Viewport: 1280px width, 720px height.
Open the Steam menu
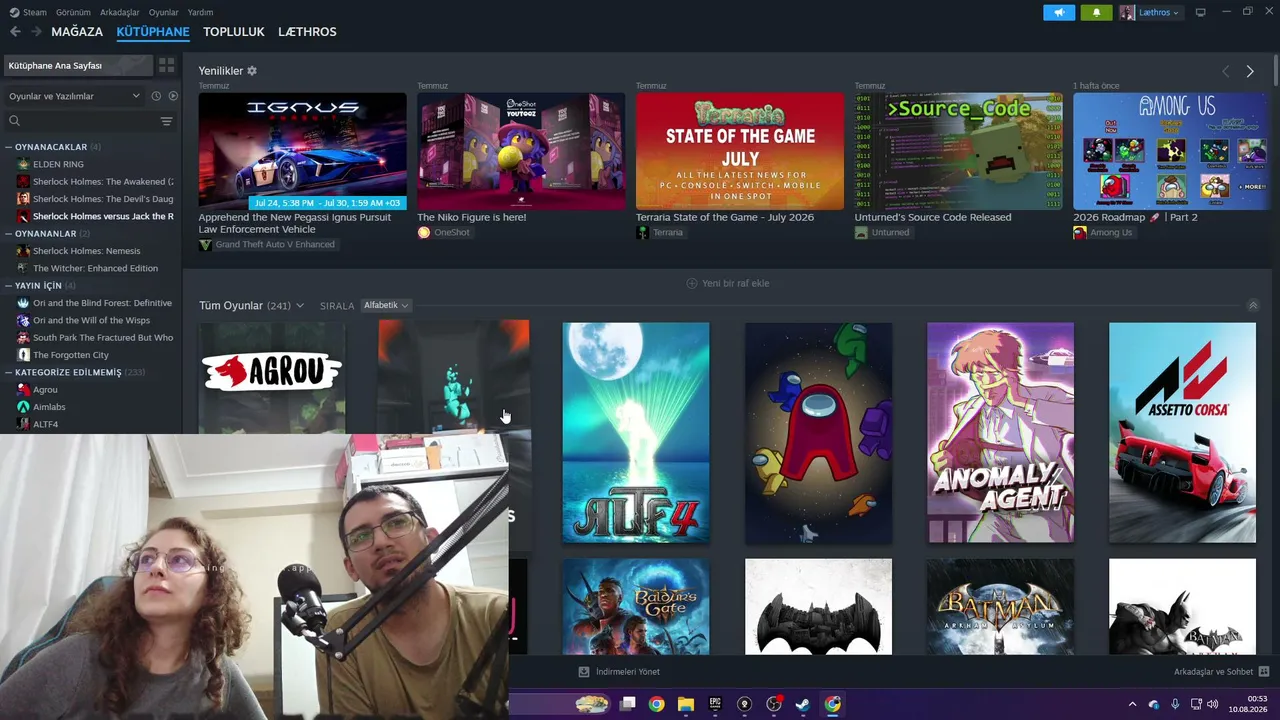click(34, 12)
